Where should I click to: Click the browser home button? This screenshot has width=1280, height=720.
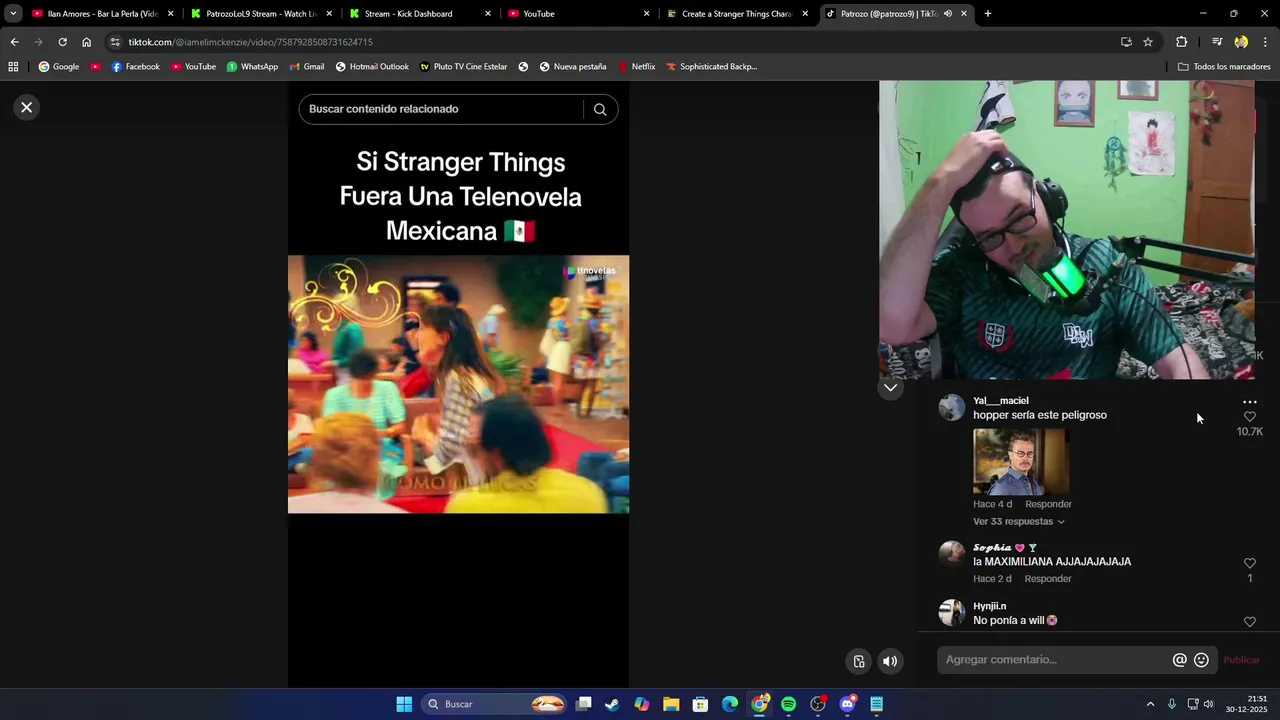[x=86, y=42]
